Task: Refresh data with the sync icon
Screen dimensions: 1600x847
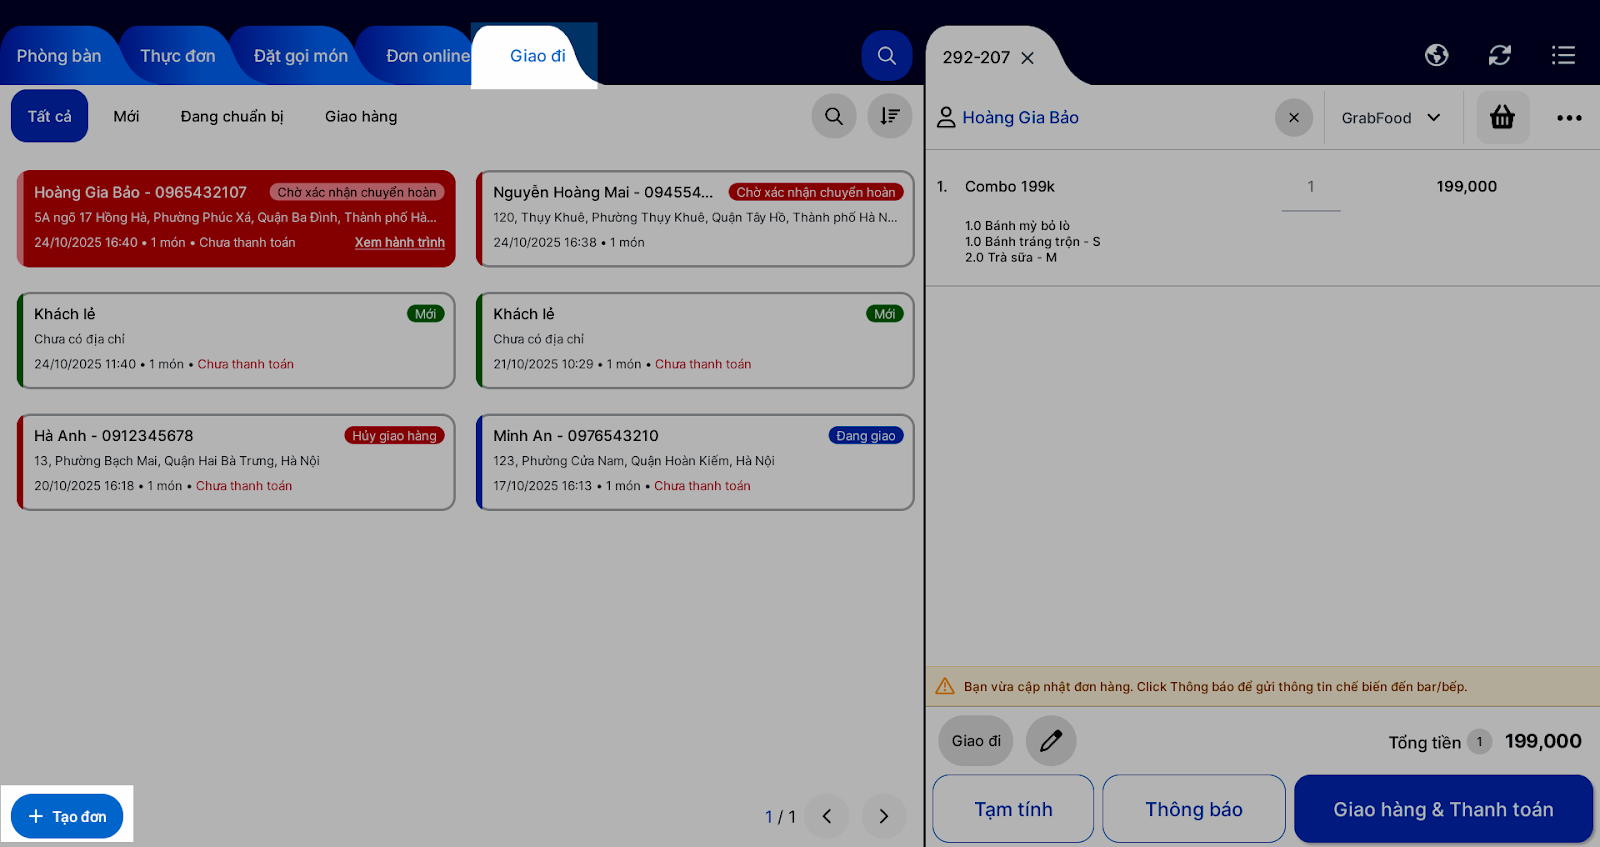Action: [1499, 55]
